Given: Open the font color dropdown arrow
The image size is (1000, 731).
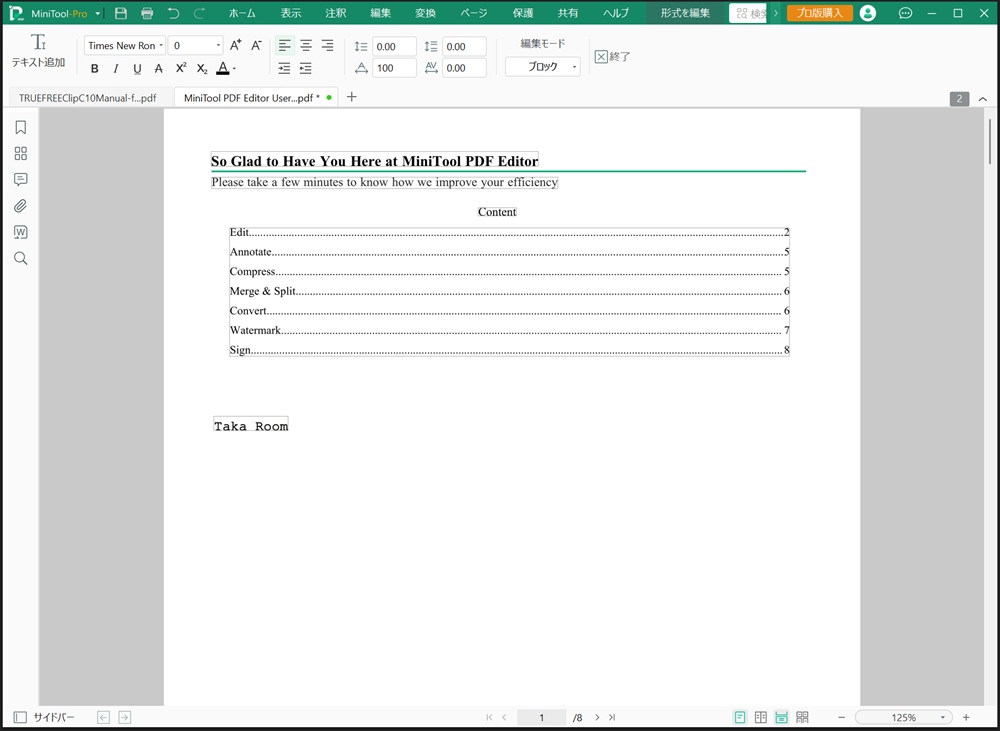Looking at the screenshot, I should coord(235,68).
